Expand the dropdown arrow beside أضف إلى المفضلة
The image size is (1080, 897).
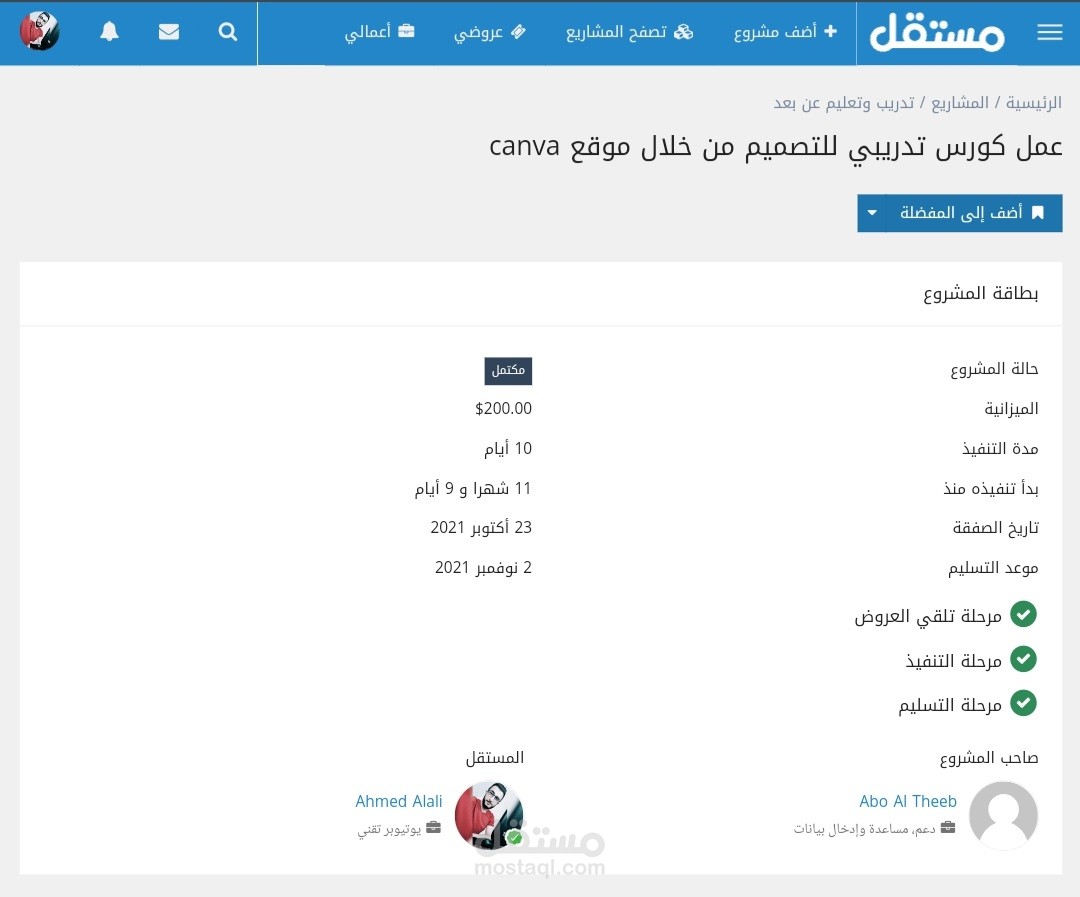point(872,213)
